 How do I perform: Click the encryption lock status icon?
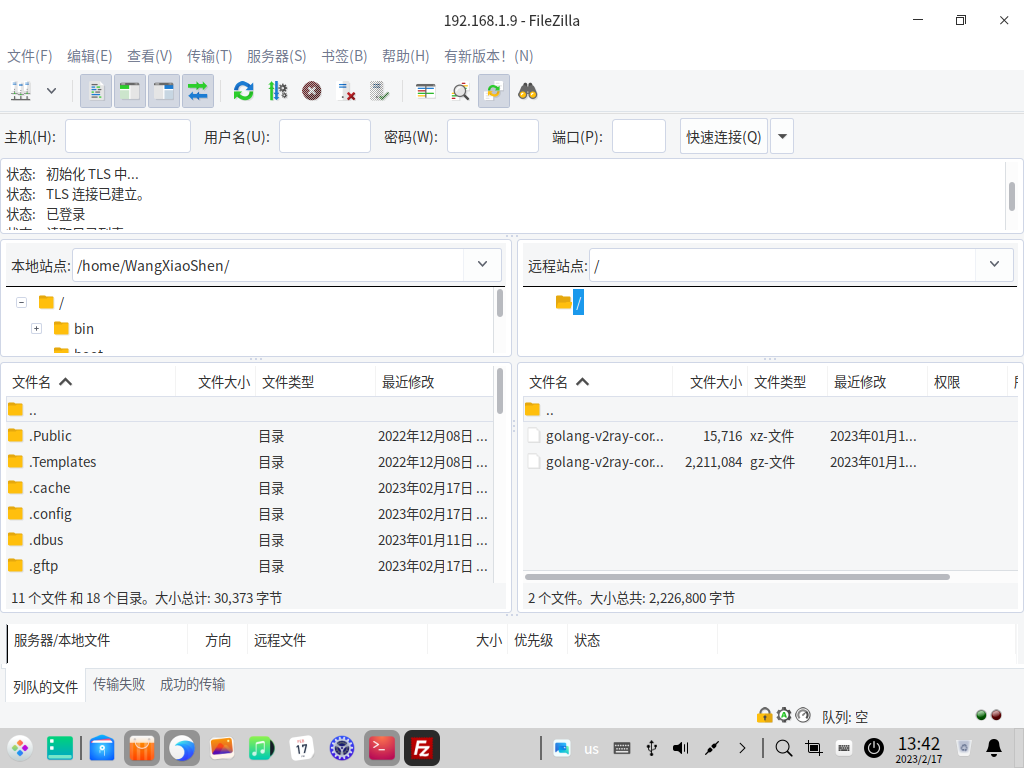pyautogui.click(x=764, y=715)
